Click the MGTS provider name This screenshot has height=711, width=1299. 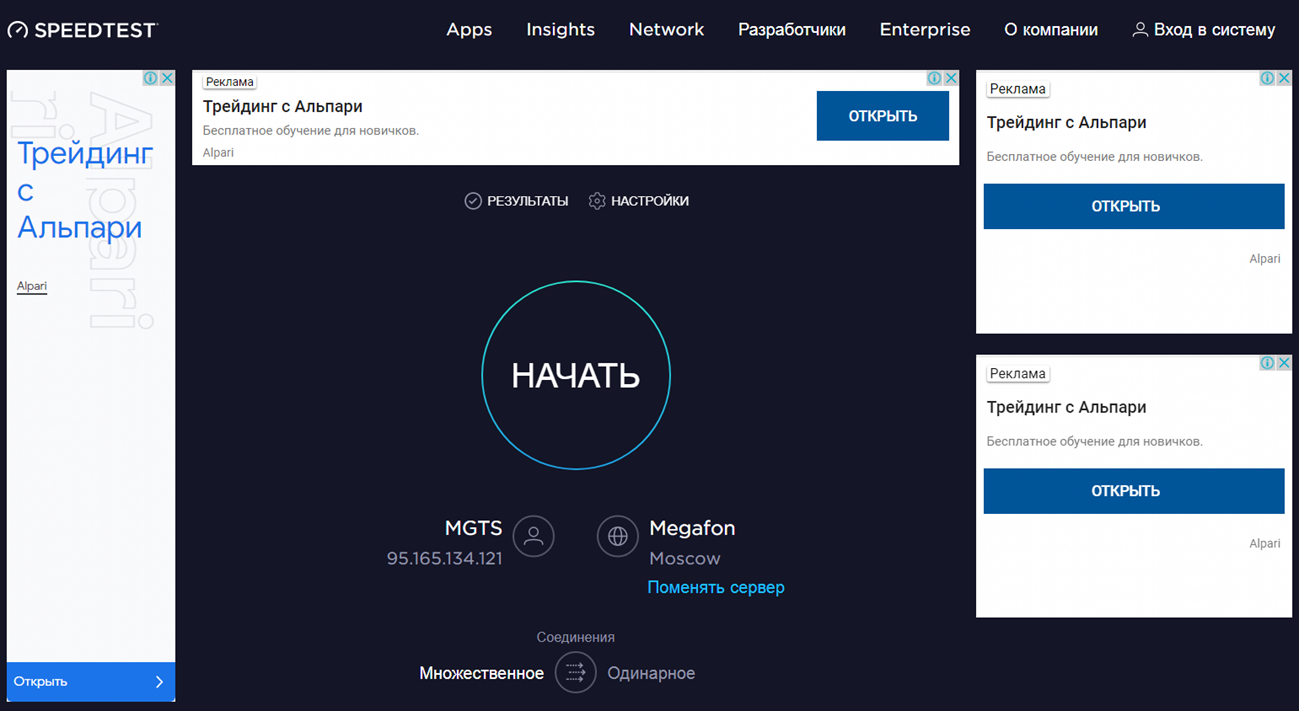[474, 527]
